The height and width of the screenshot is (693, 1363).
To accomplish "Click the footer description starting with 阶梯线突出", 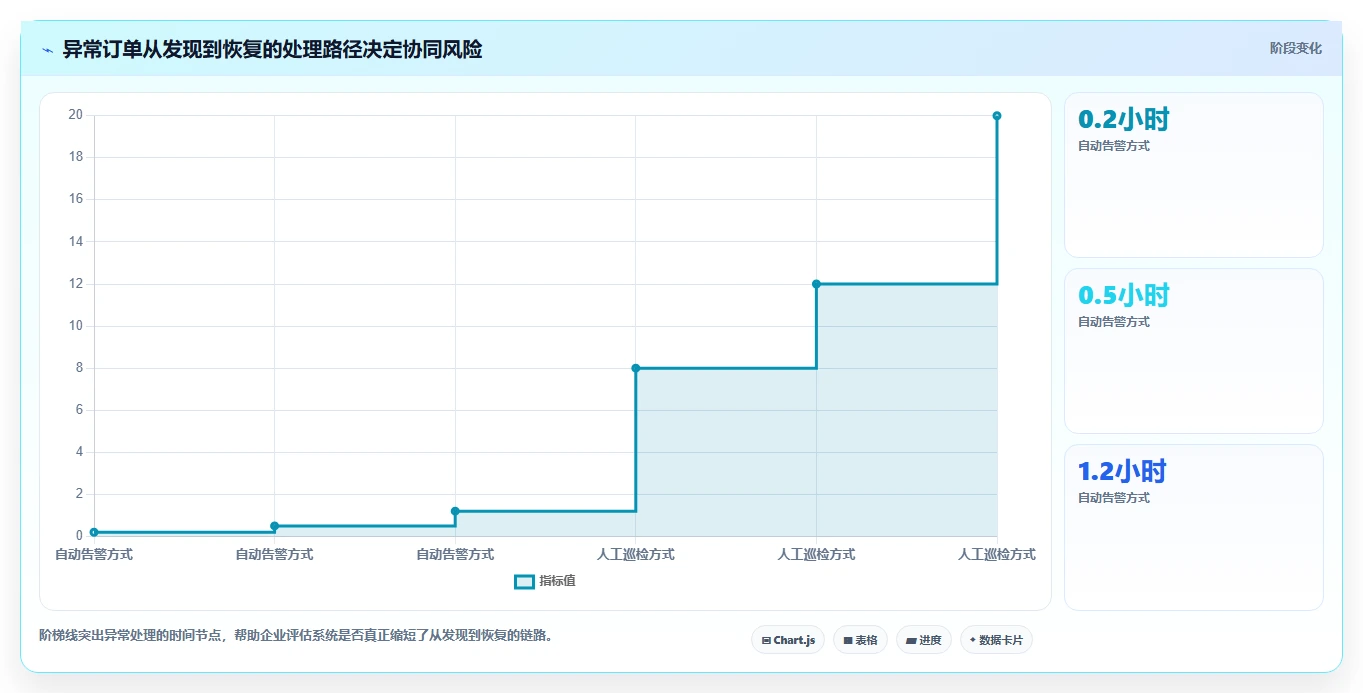I will click(296, 635).
